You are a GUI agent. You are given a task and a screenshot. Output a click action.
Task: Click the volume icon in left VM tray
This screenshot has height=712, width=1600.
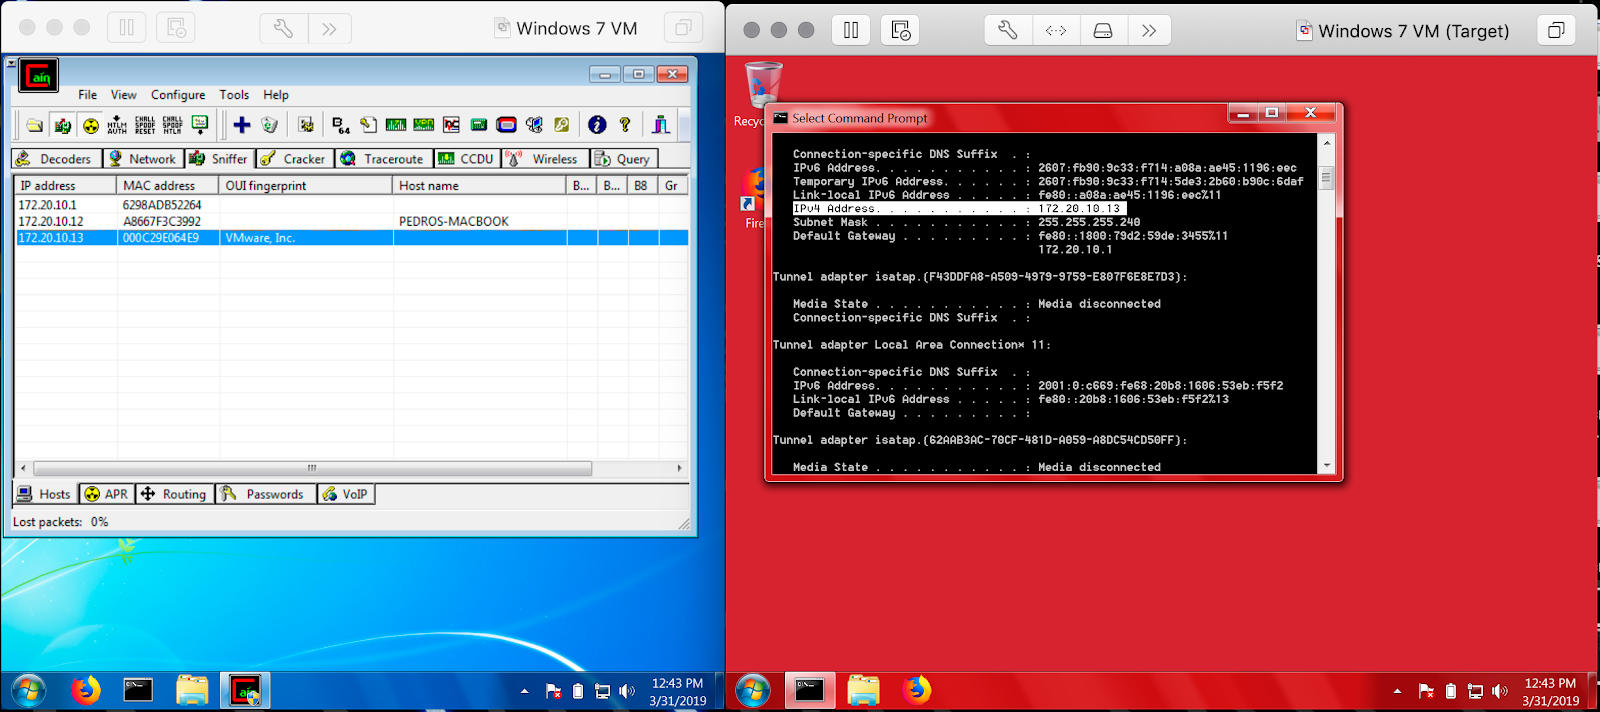pos(627,691)
